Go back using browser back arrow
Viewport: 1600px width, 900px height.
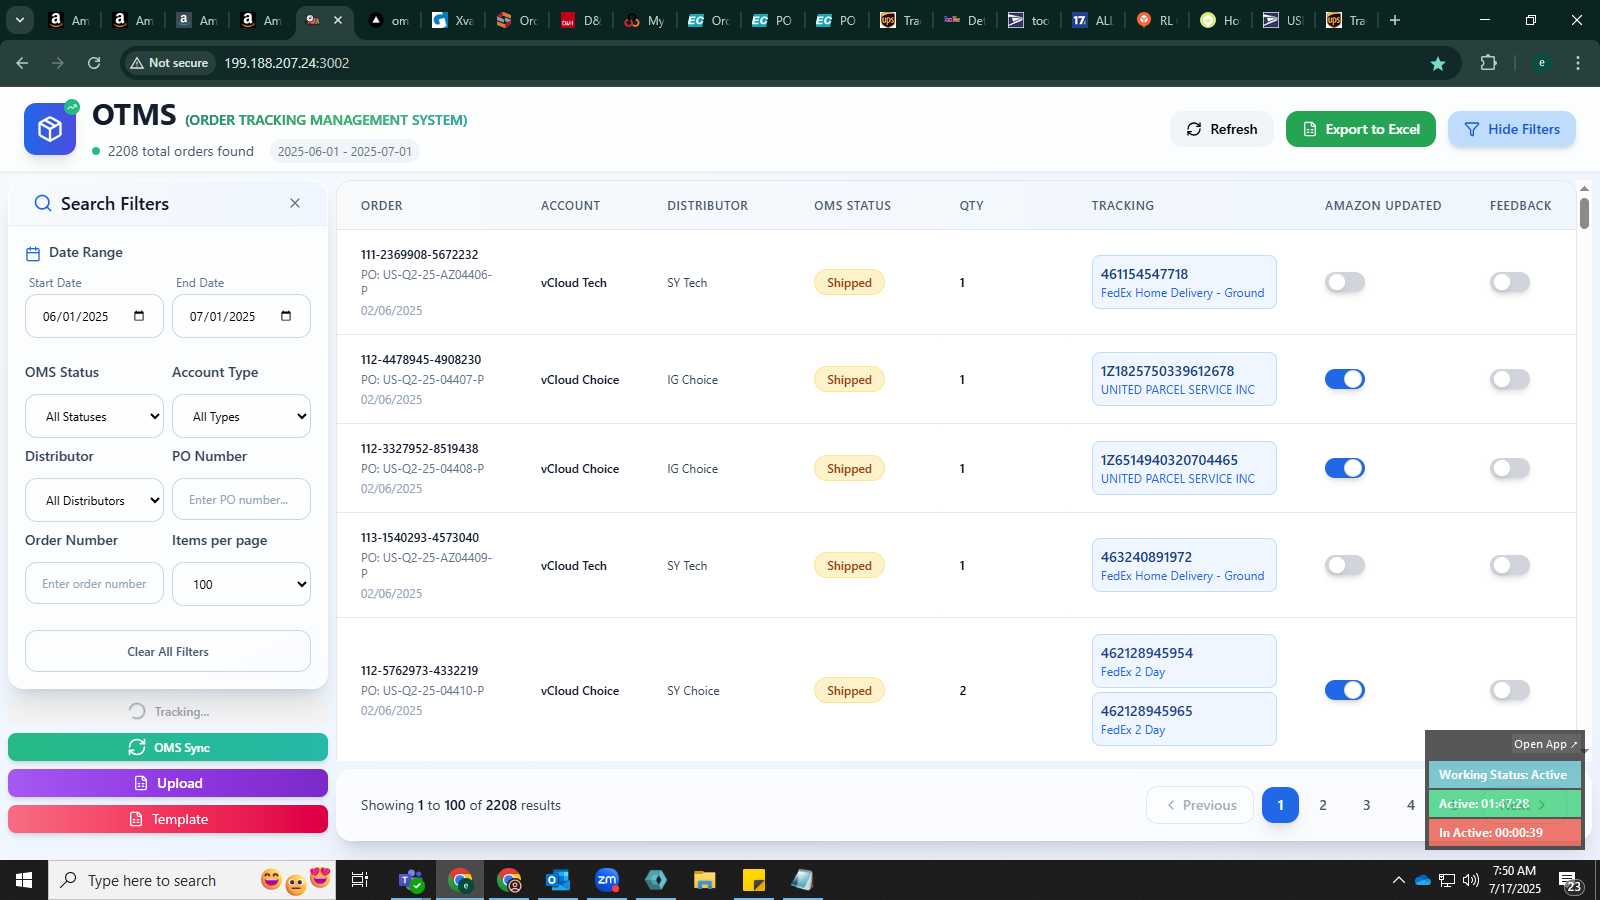point(22,63)
